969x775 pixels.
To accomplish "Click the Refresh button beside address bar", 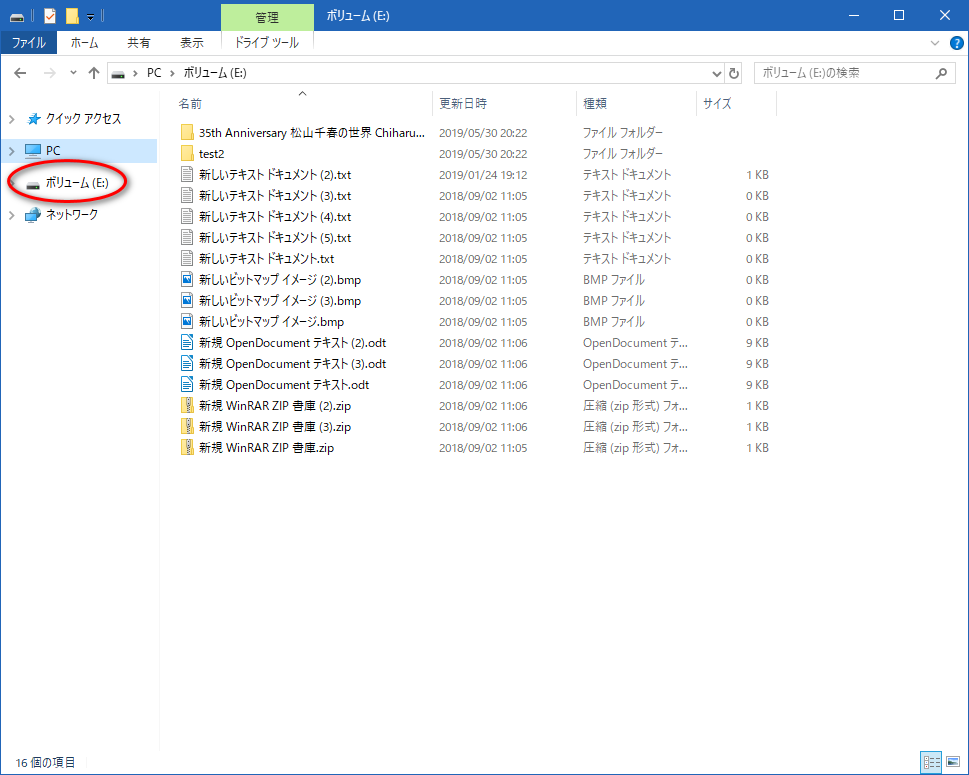I will pyautogui.click(x=734, y=73).
